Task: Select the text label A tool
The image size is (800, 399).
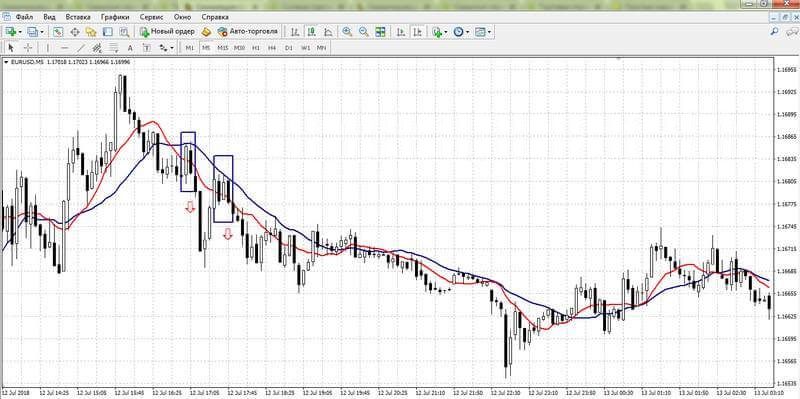Action: [x=130, y=48]
